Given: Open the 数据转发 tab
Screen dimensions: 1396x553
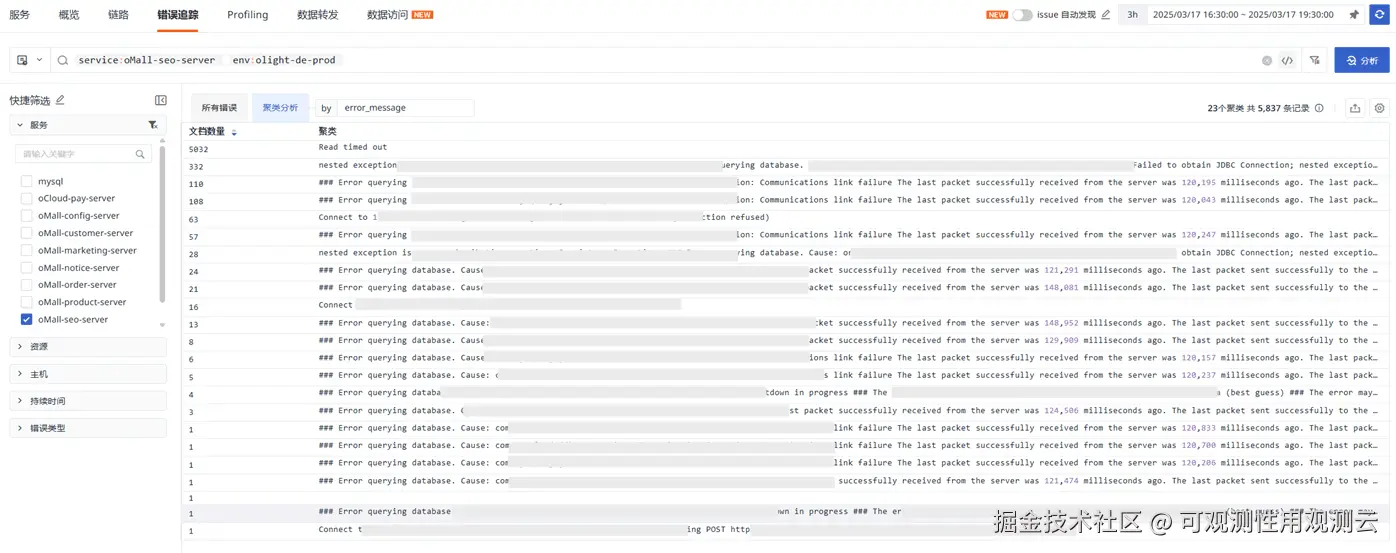Looking at the screenshot, I should point(318,15).
